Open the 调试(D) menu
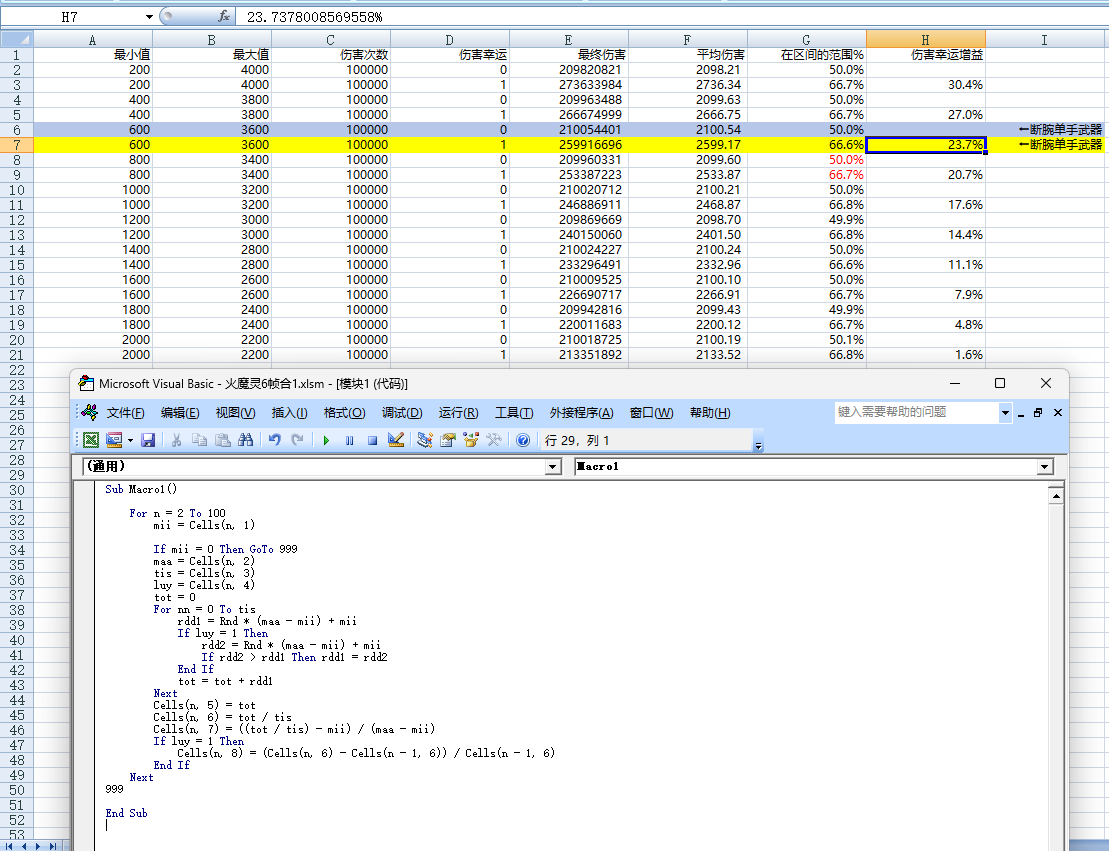This screenshot has height=851, width=1109. pyautogui.click(x=401, y=413)
